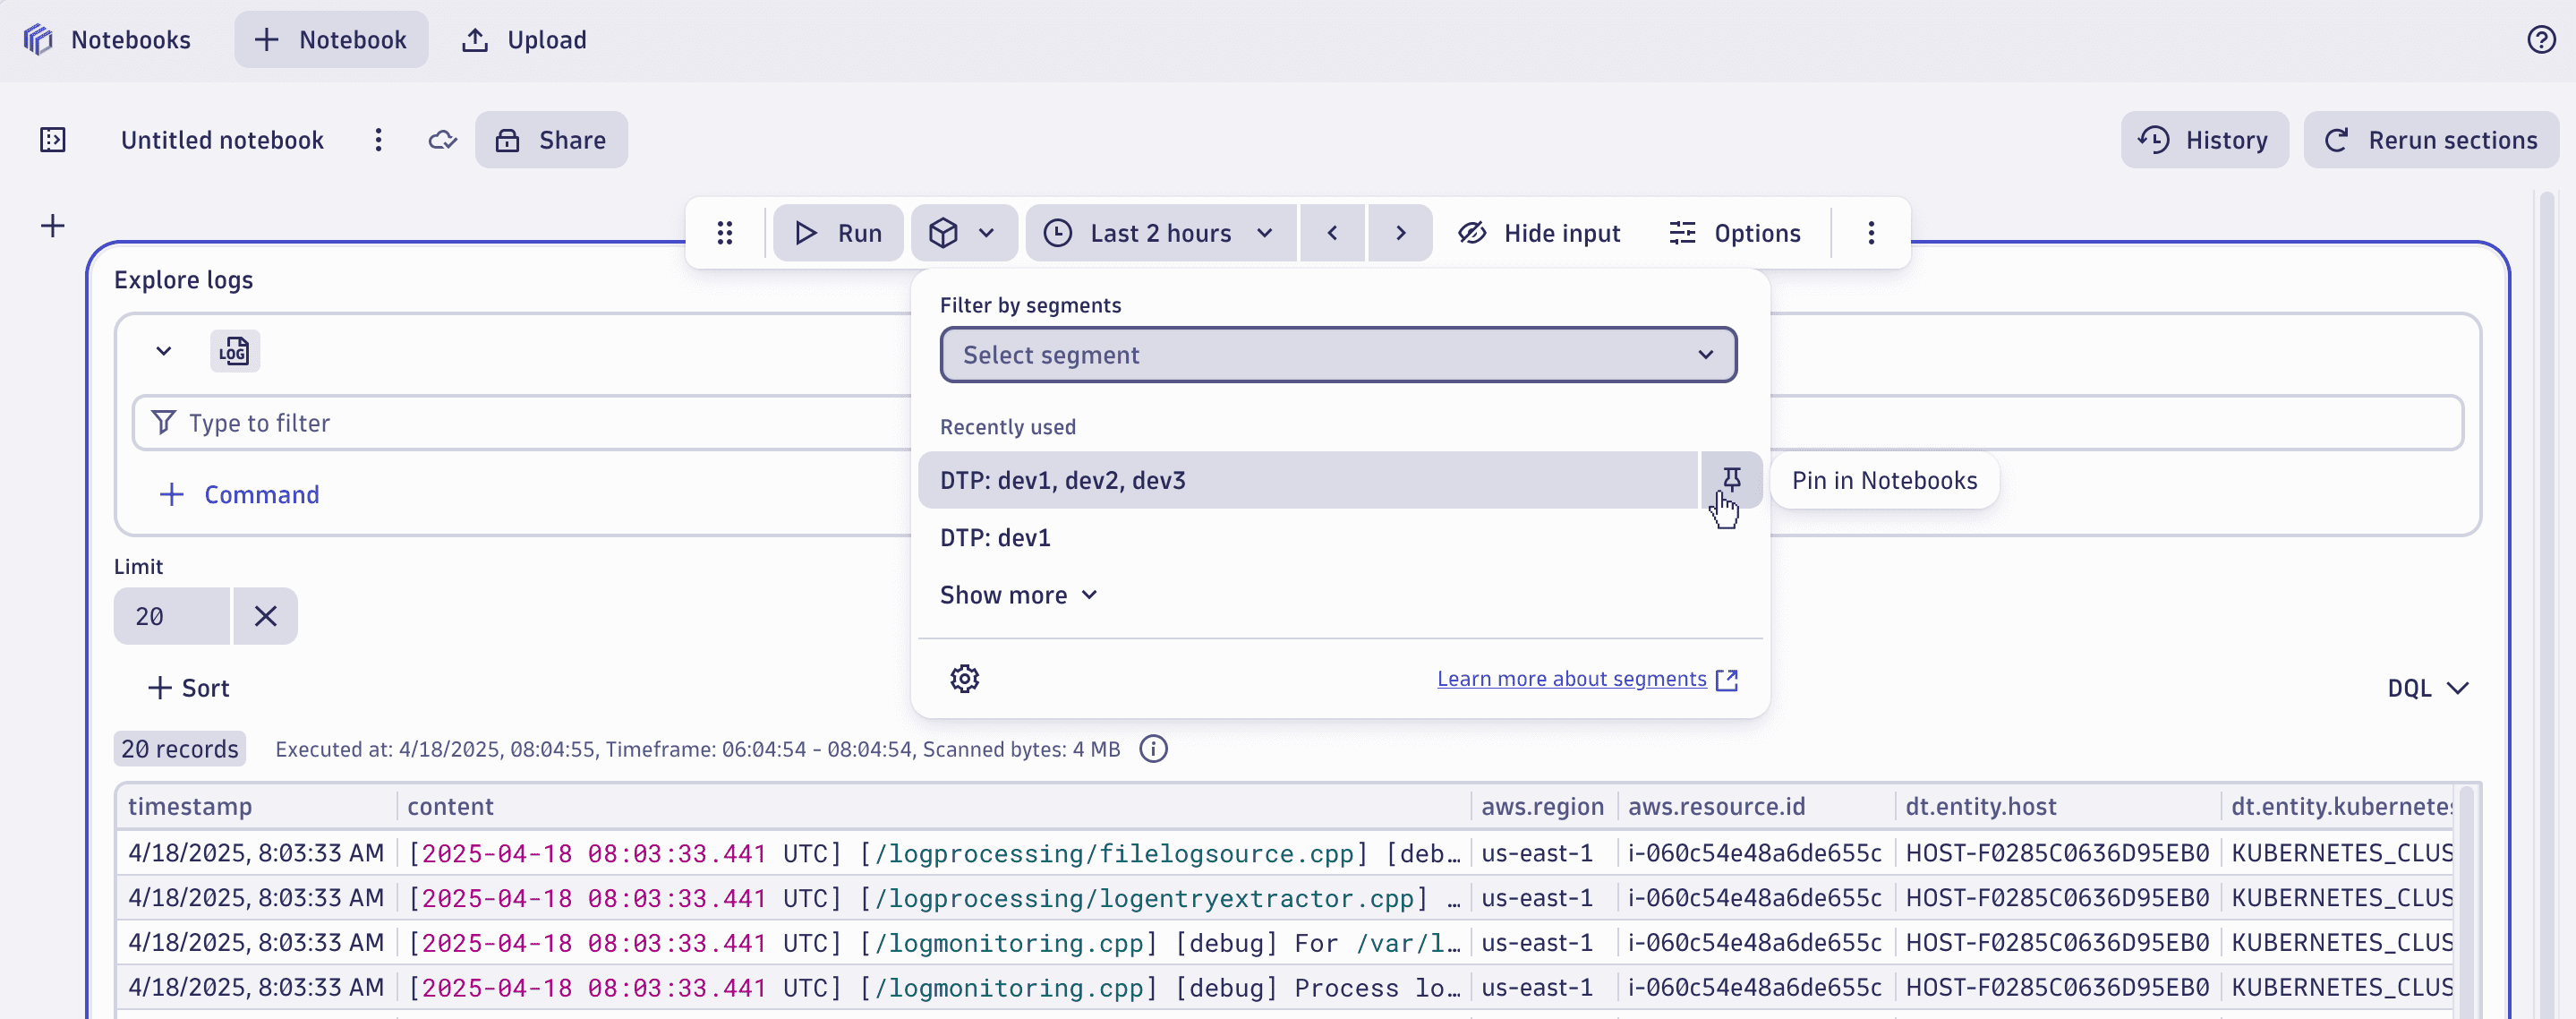Click the execution info icon
Screen dimensions: 2576x1019
click(x=1153, y=749)
